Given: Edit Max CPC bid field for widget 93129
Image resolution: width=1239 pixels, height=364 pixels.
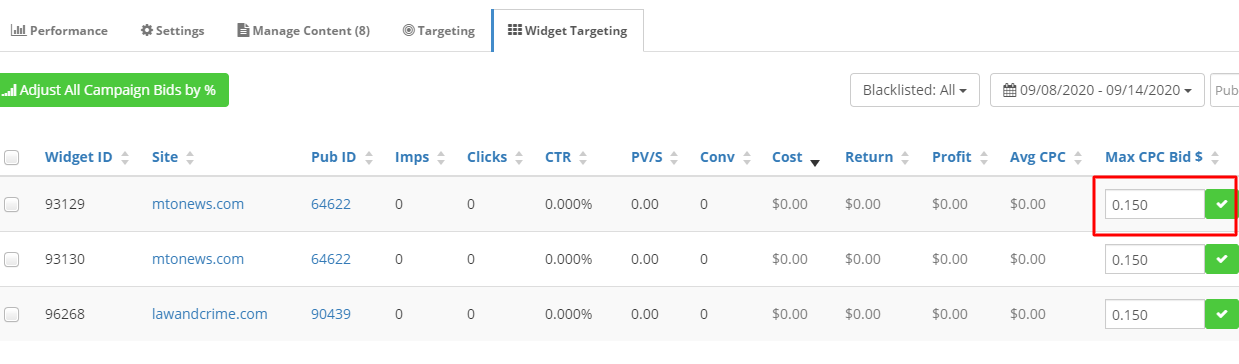Looking at the screenshot, I should coord(1155,204).
